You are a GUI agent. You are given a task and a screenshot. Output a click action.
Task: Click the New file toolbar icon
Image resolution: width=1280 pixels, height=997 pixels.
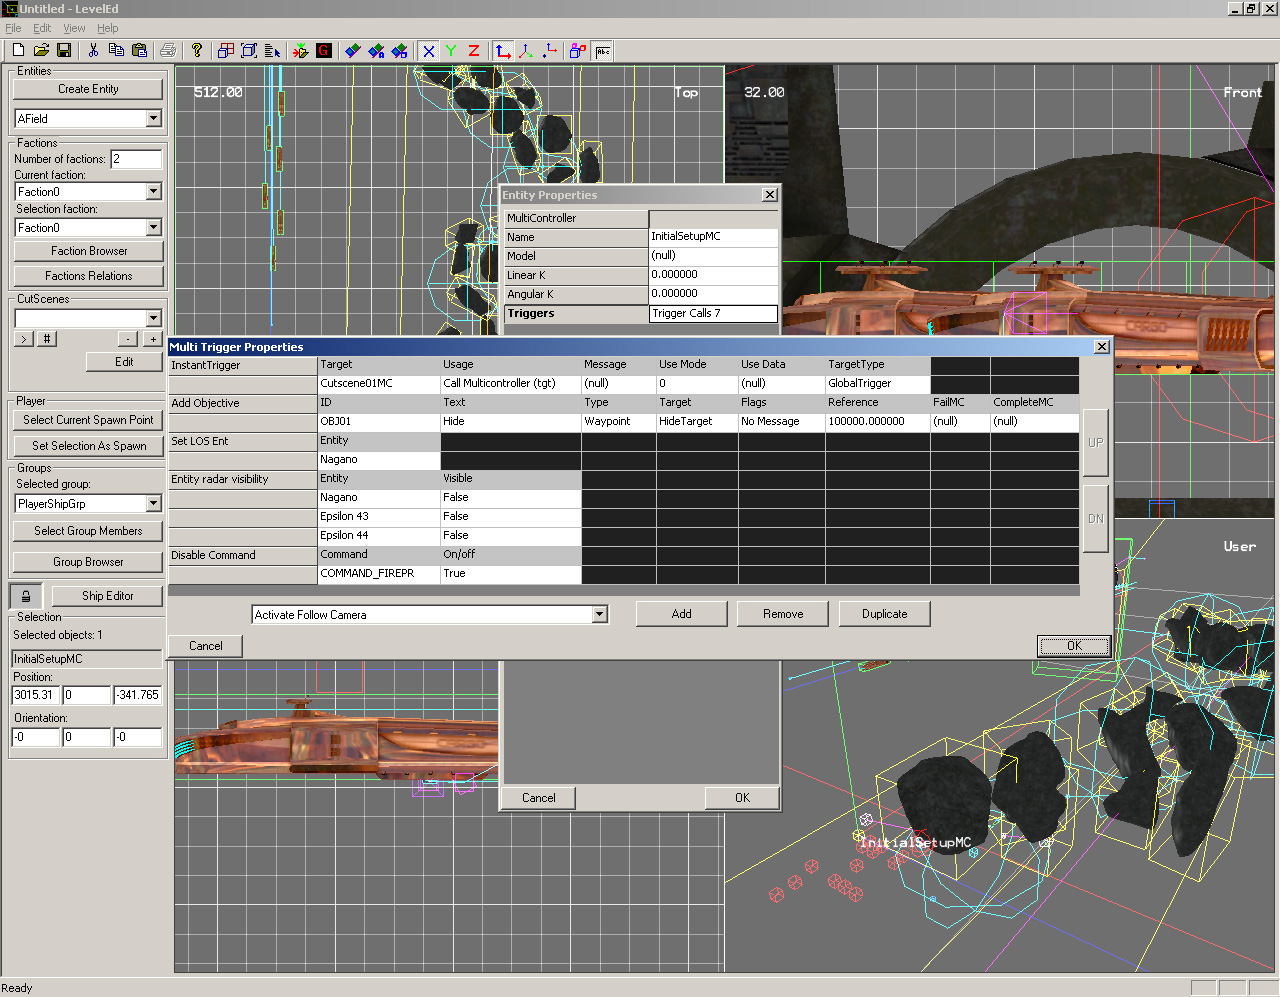[x=18, y=51]
